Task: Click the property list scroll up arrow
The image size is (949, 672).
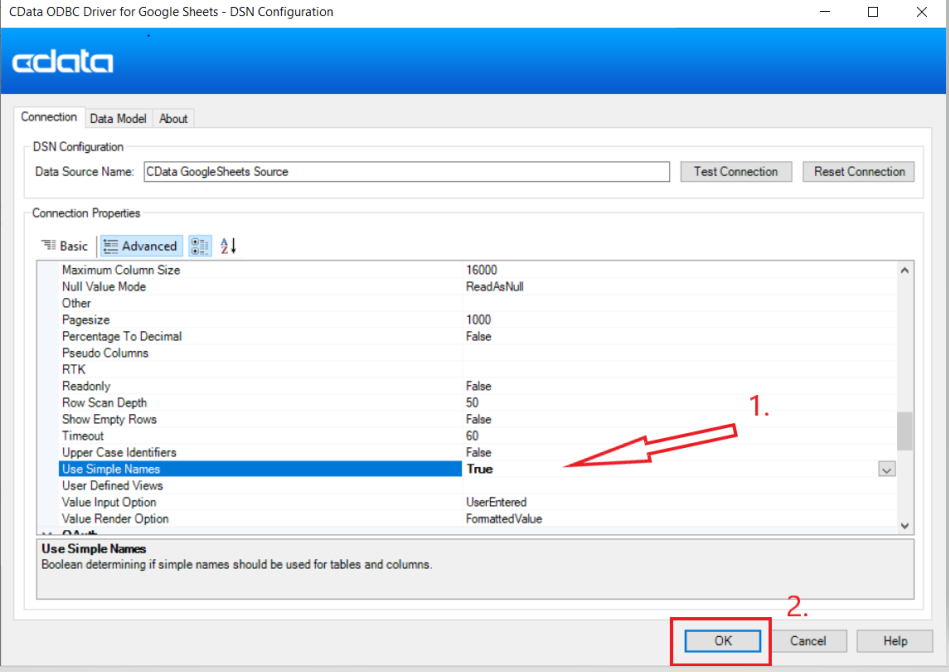Action: click(905, 270)
